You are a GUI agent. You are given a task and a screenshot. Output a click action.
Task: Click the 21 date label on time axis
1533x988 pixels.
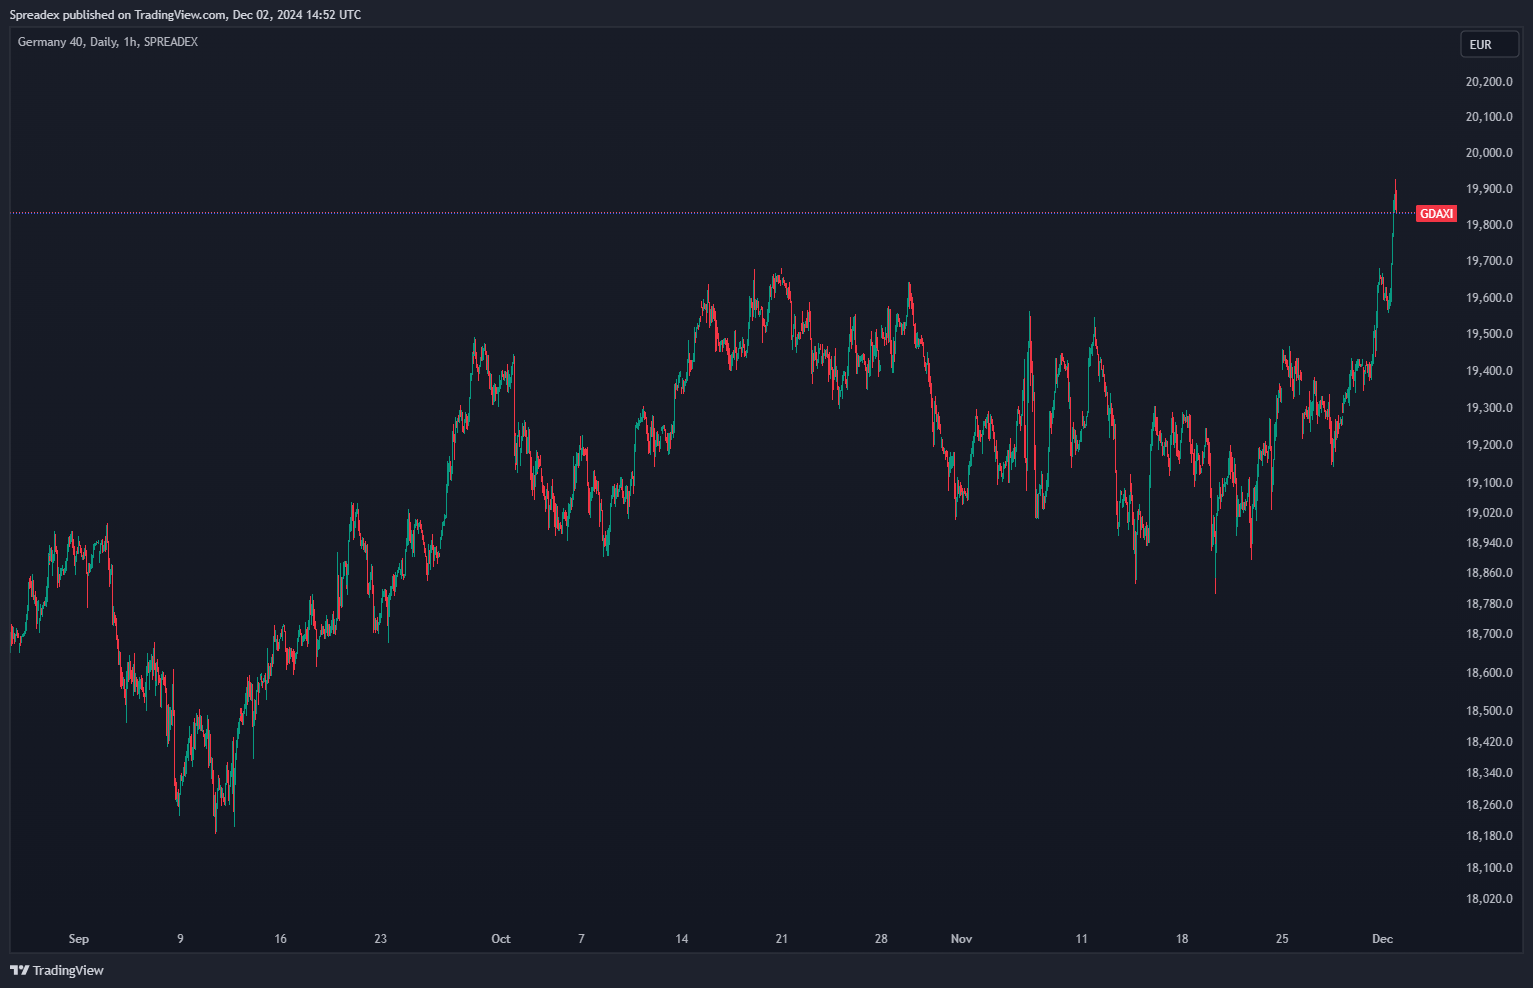[782, 939]
